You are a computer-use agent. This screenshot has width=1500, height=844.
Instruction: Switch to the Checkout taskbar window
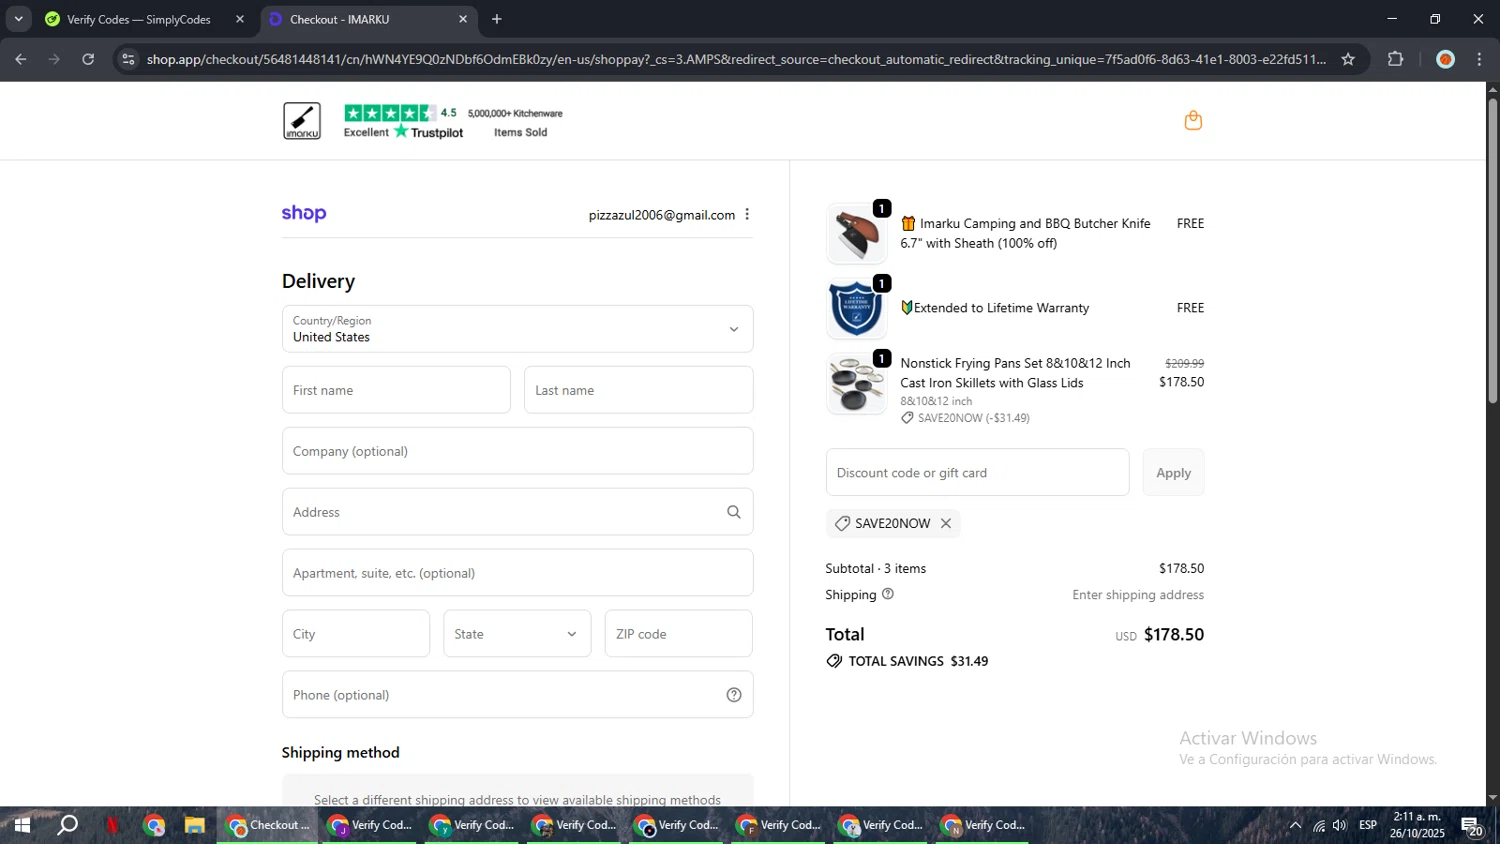pyautogui.click(x=268, y=825)
